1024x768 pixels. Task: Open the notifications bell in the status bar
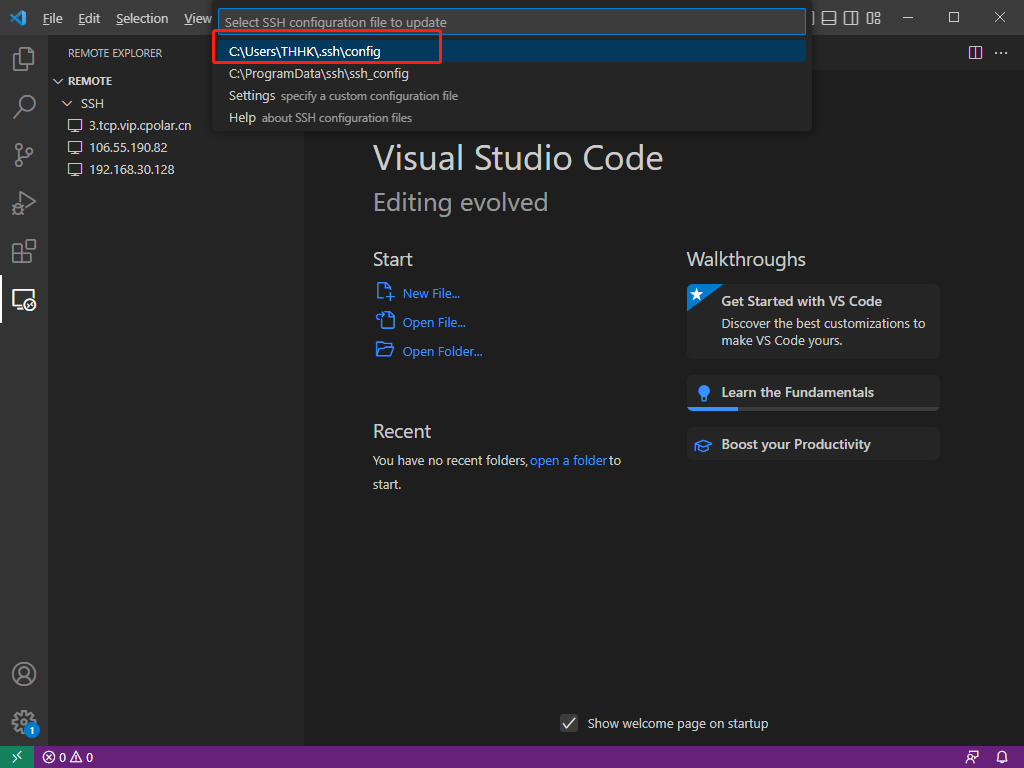pos(1001,757)
